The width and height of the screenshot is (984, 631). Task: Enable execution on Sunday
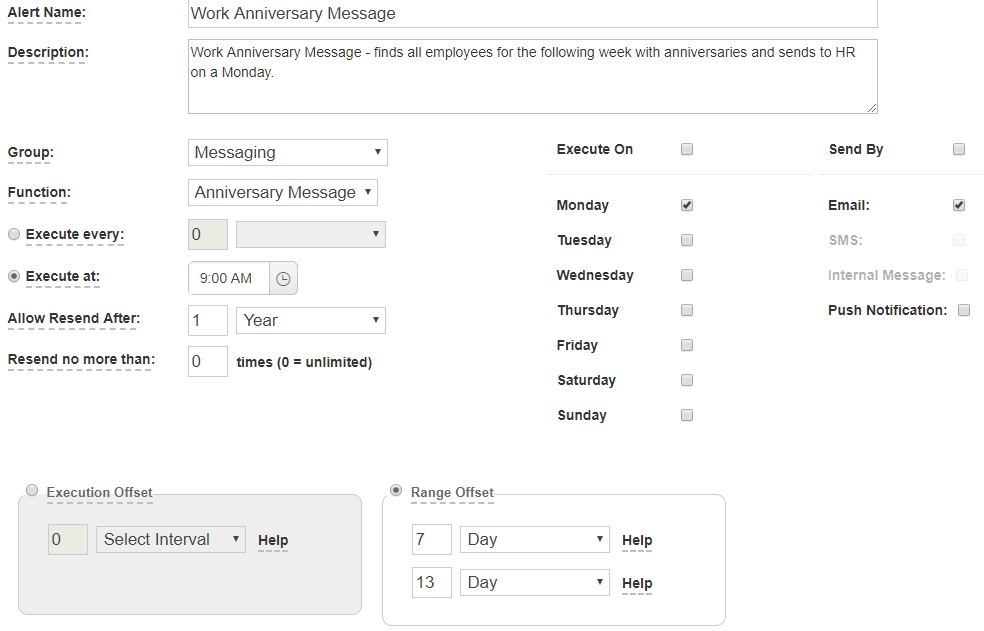[687, 415]
